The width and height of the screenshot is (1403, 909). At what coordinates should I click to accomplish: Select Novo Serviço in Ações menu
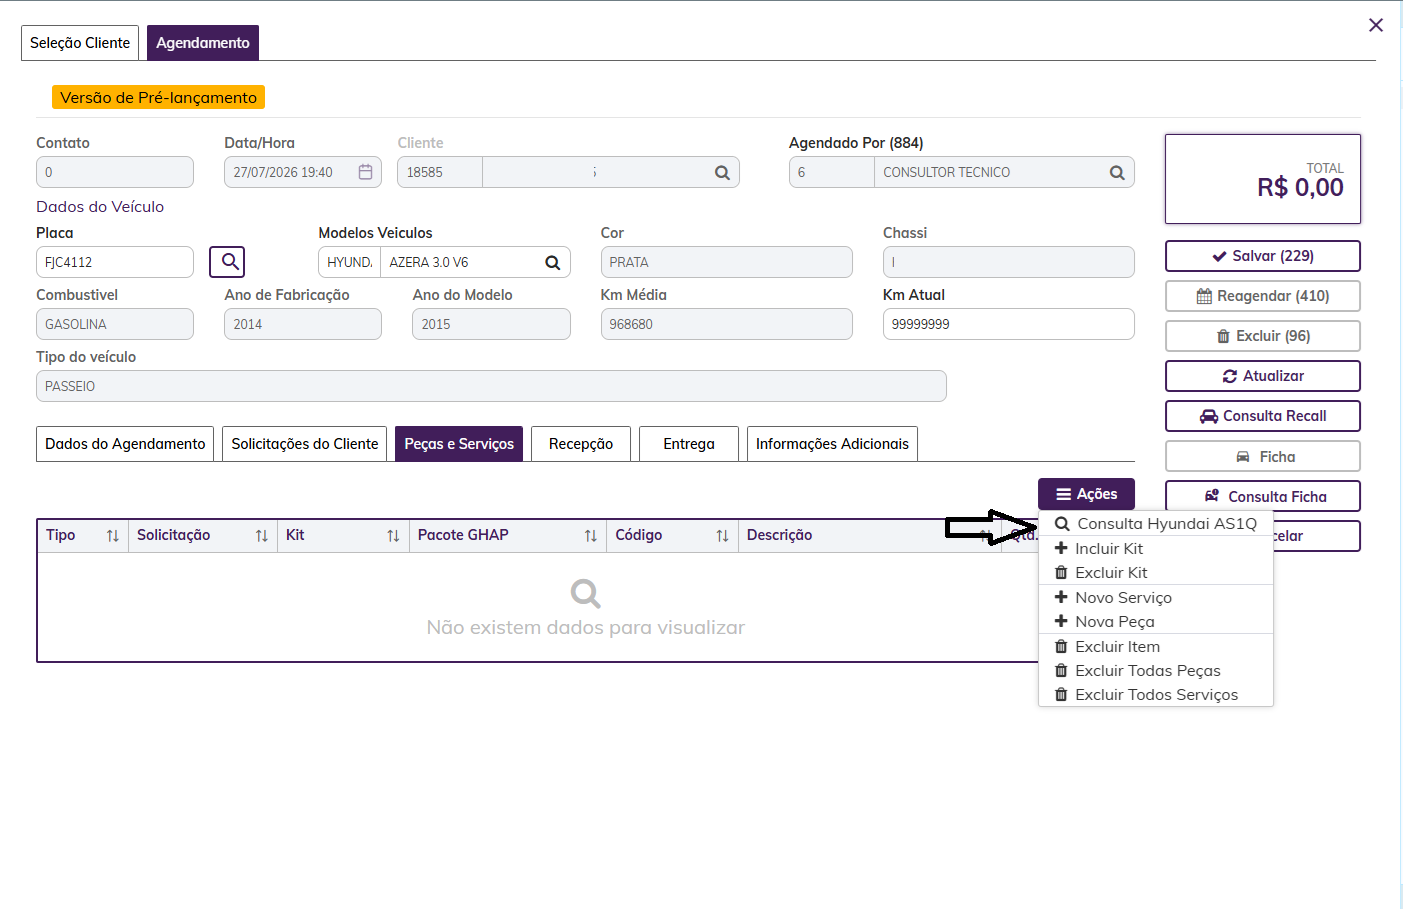click(x=1156, y=597)
